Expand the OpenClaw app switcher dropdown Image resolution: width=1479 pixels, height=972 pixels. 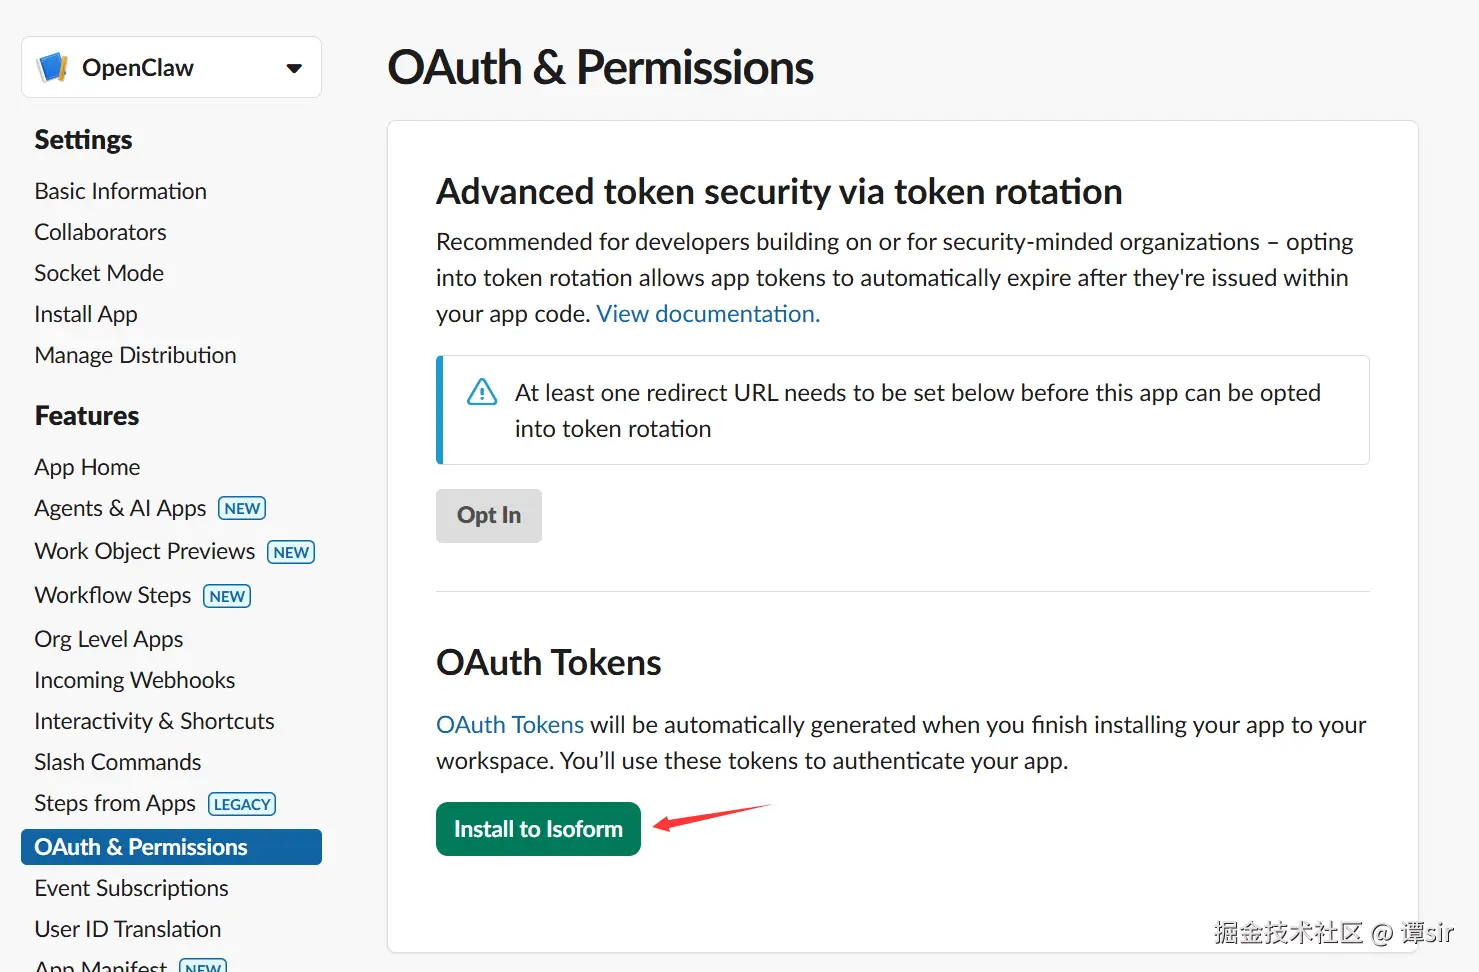[294, 68]
